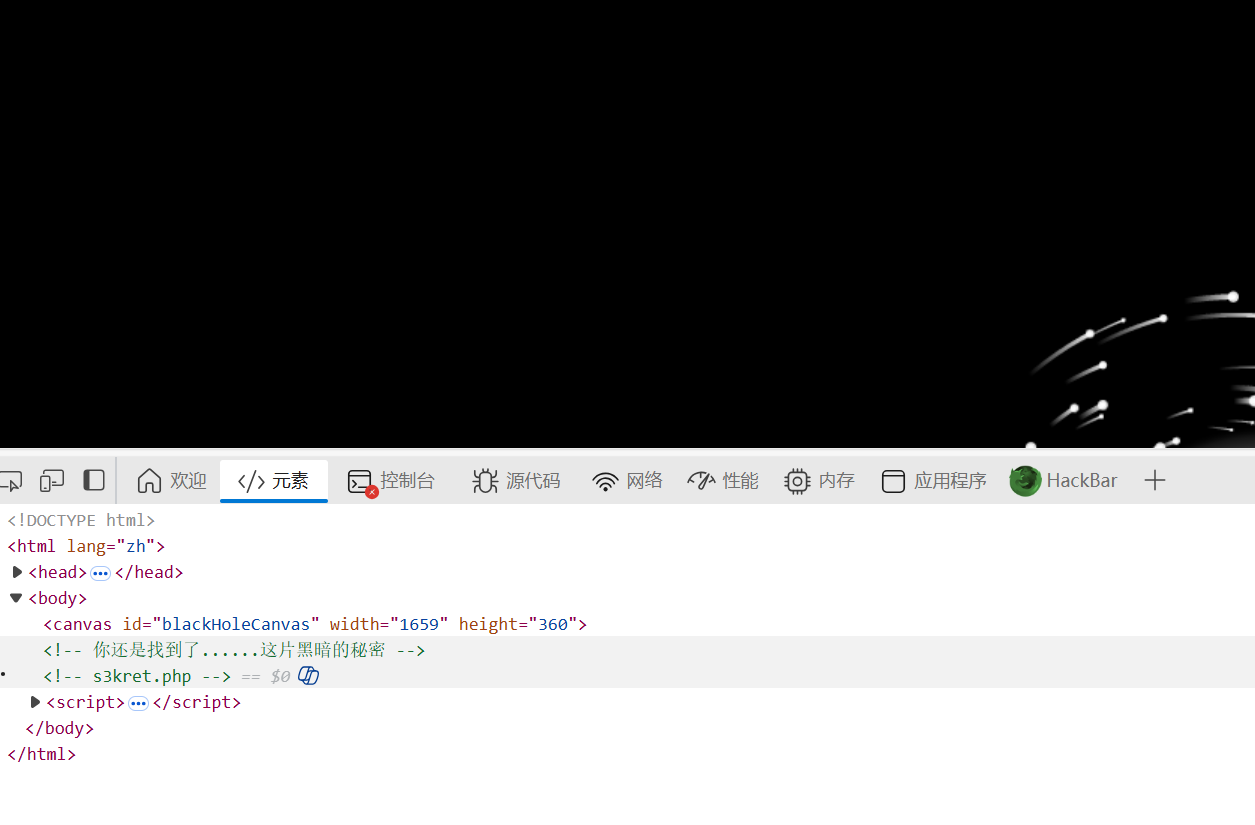Toggle device emulation mode
This screenshot has height=825, width=1255.
52,481
